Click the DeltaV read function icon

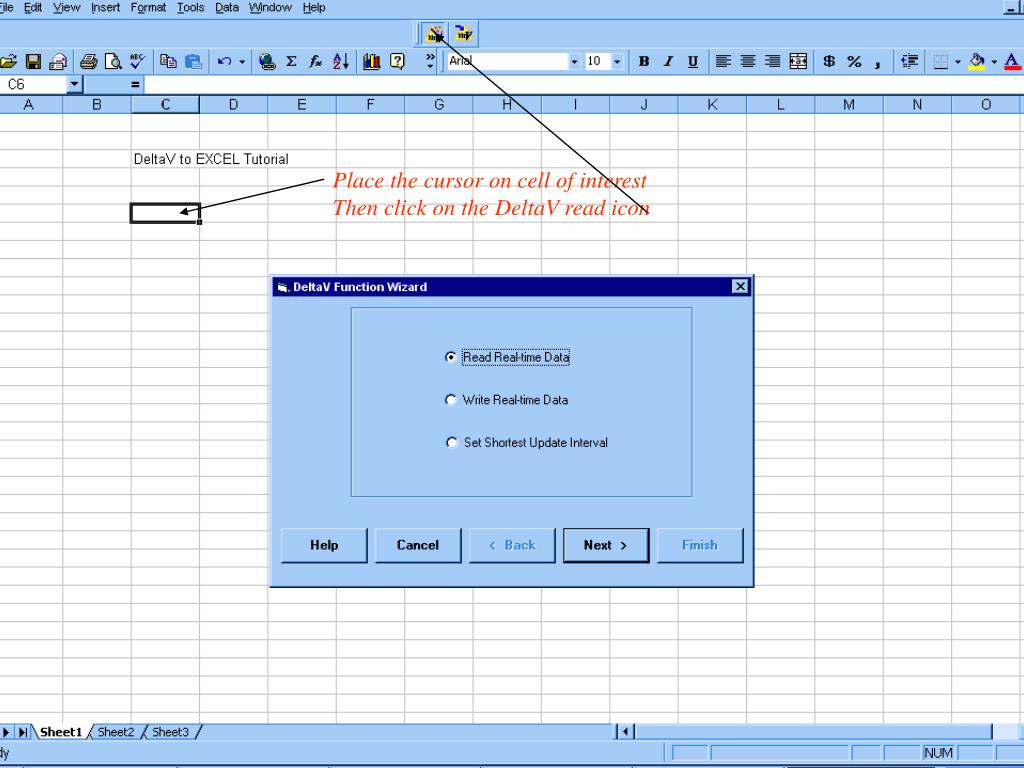point(436,33)
